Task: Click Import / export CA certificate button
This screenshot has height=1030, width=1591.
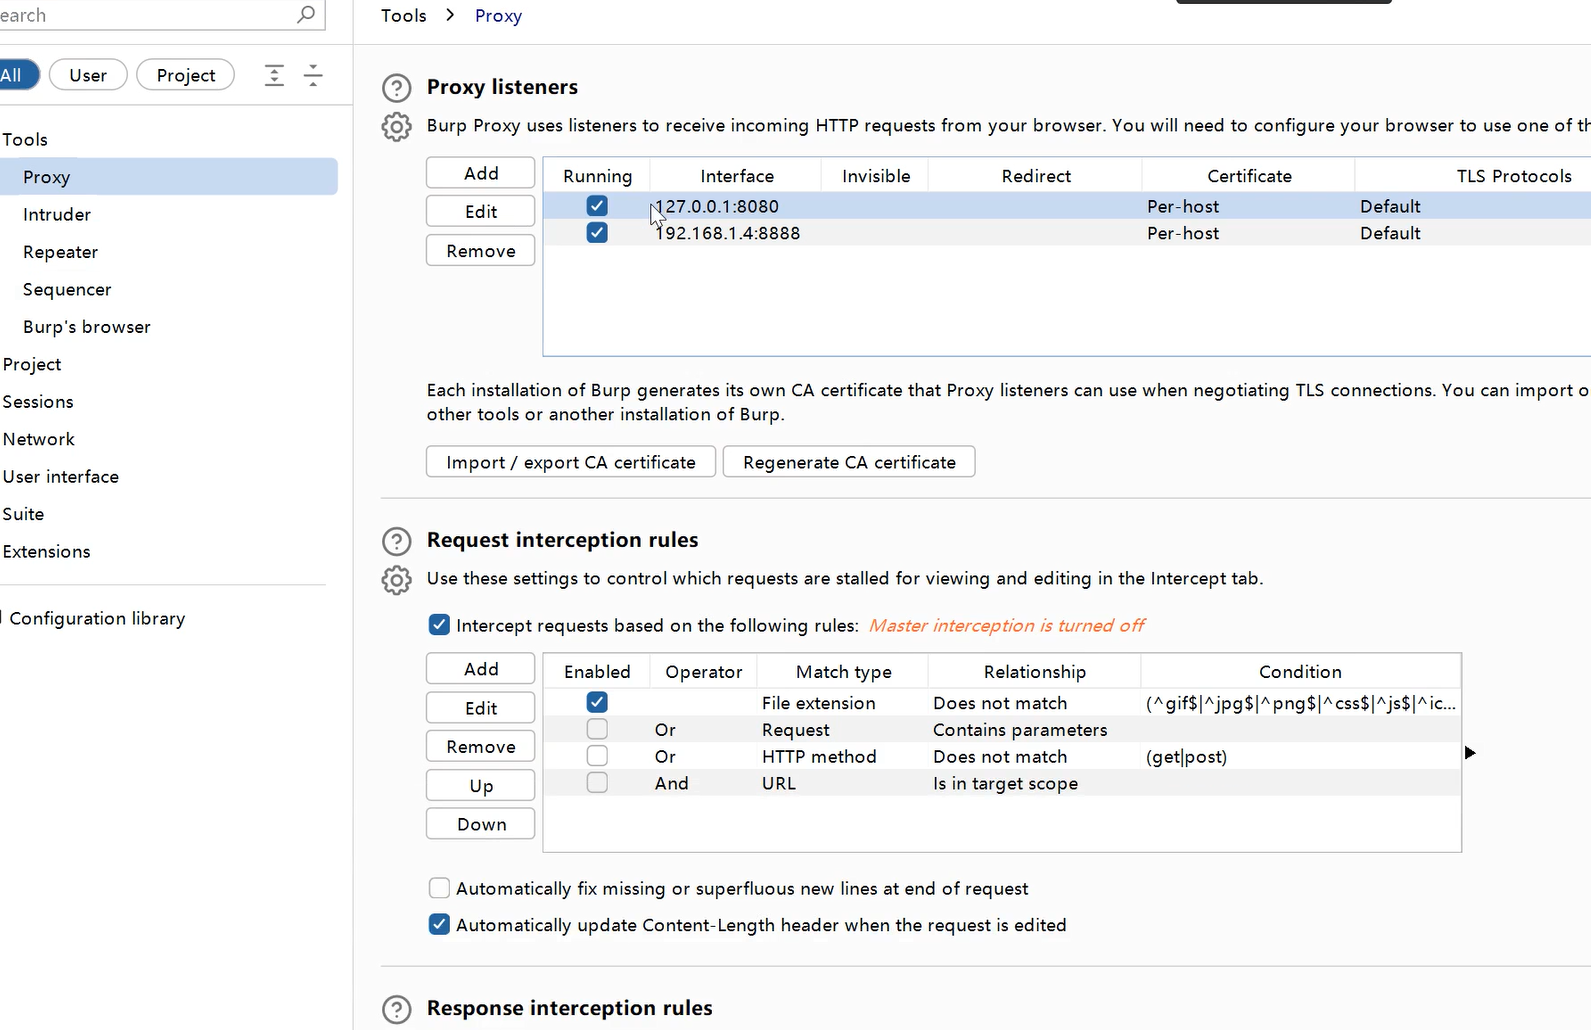Action: 571,462
